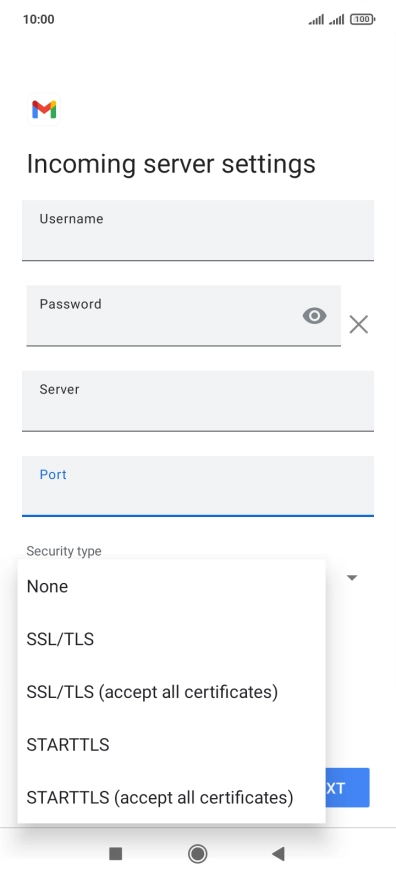Click into the Server input field
This screenshot has width=396, height=880.
point(198,401)
